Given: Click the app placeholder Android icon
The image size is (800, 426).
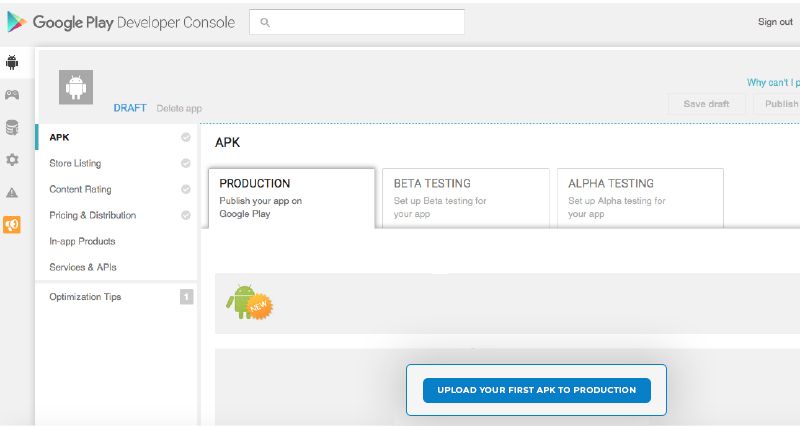Looking at the screenshot, I should tap(76, 87).
